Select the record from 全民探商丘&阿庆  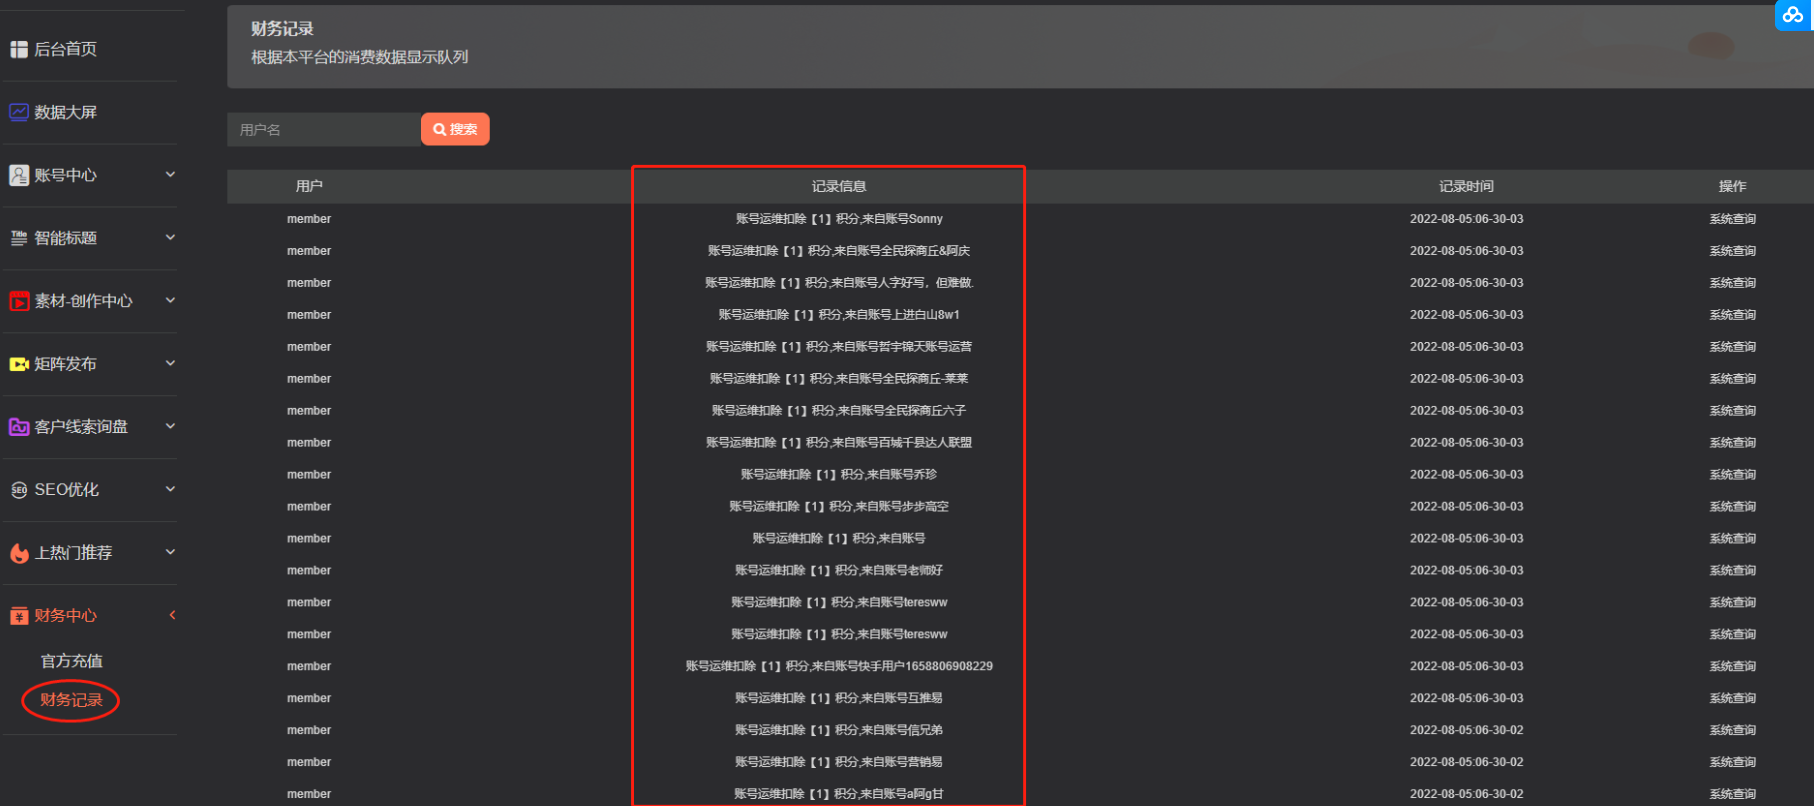coord(839,251)
